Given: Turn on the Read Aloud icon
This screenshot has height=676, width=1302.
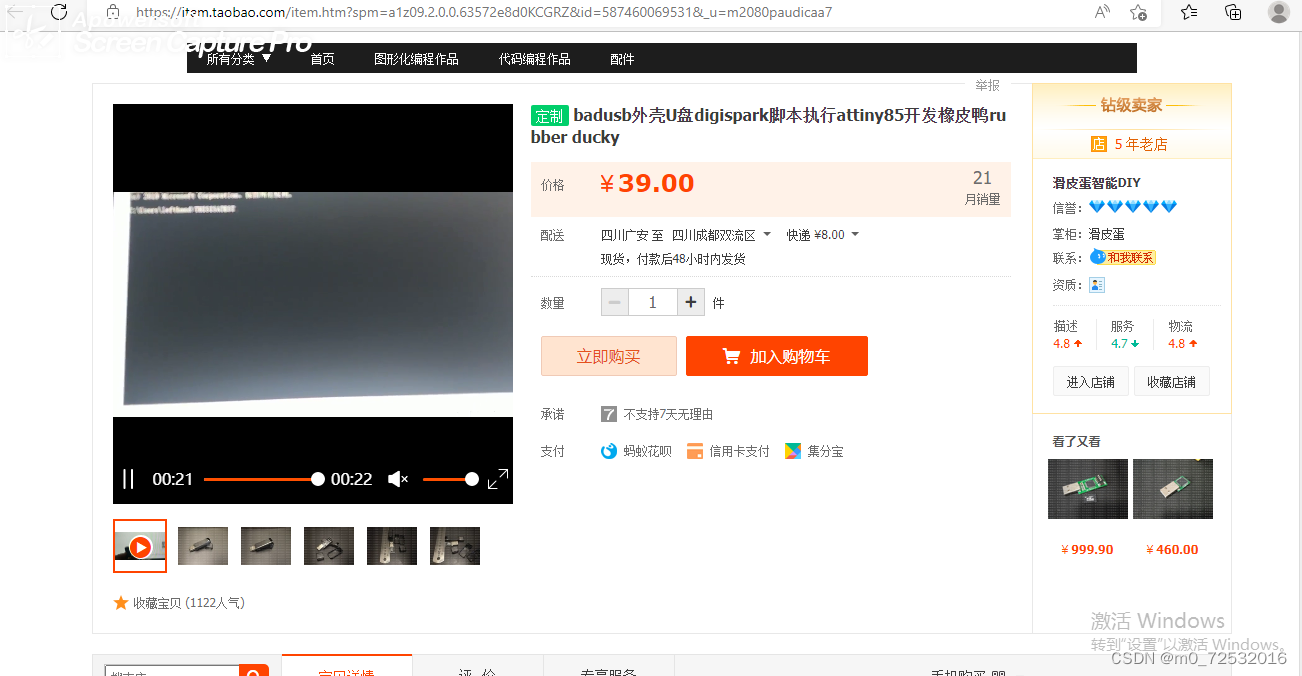Looking at the screenshot, I should pos(1102,12).
